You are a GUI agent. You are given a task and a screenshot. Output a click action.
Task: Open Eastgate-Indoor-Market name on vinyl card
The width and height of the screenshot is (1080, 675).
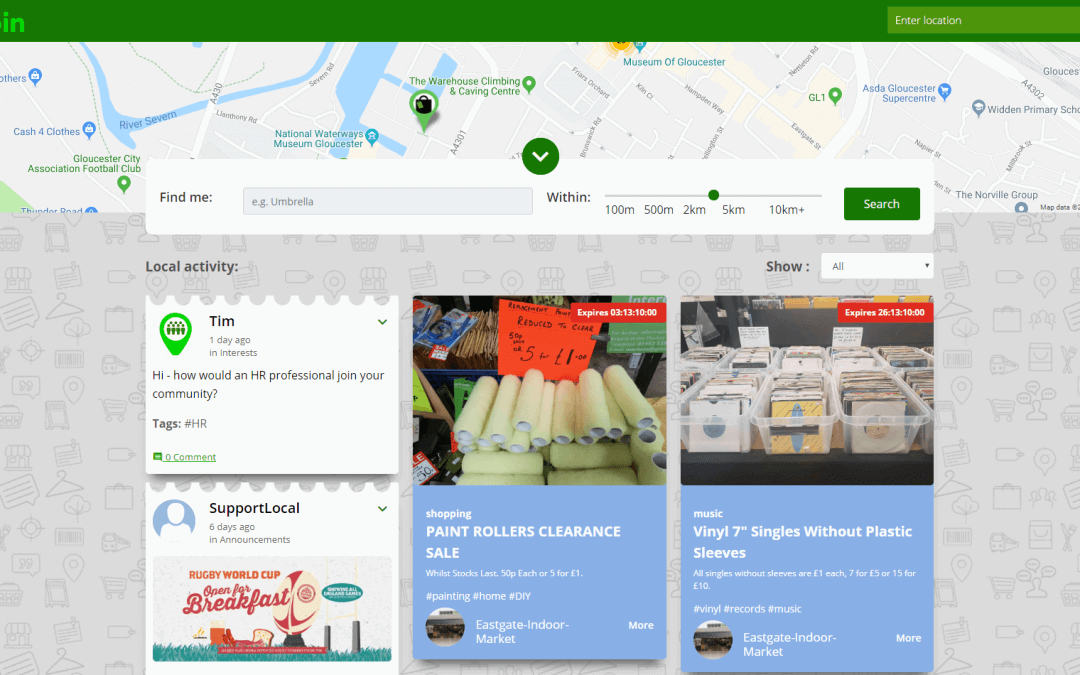pos(789,644)
